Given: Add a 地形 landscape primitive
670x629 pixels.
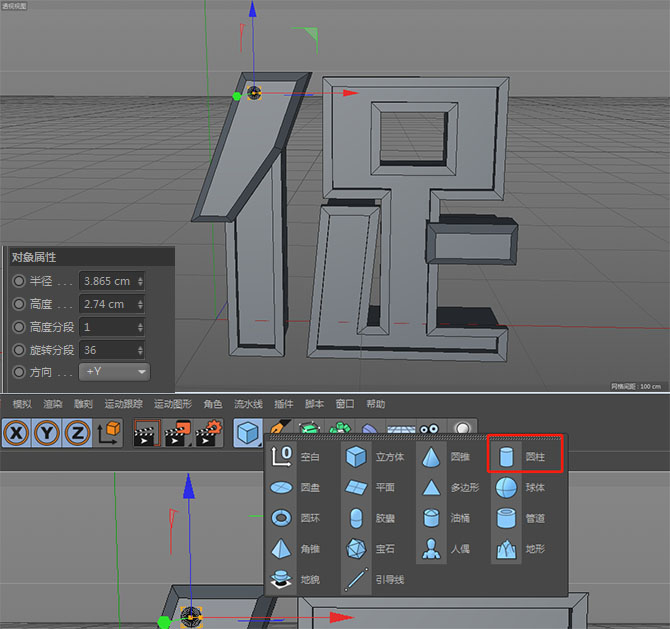Looking at the screenshot, I should [x=520, y=549].
